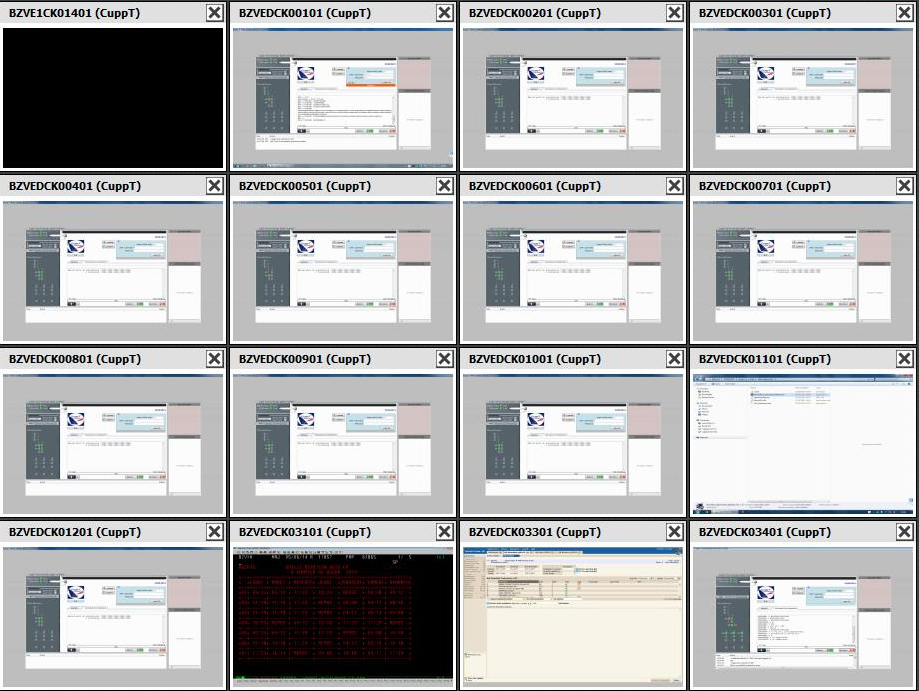Open the BZVEDCK03101 red terminal thumbnail
Viewport: 919px width, 691px height.
point(343,617)
